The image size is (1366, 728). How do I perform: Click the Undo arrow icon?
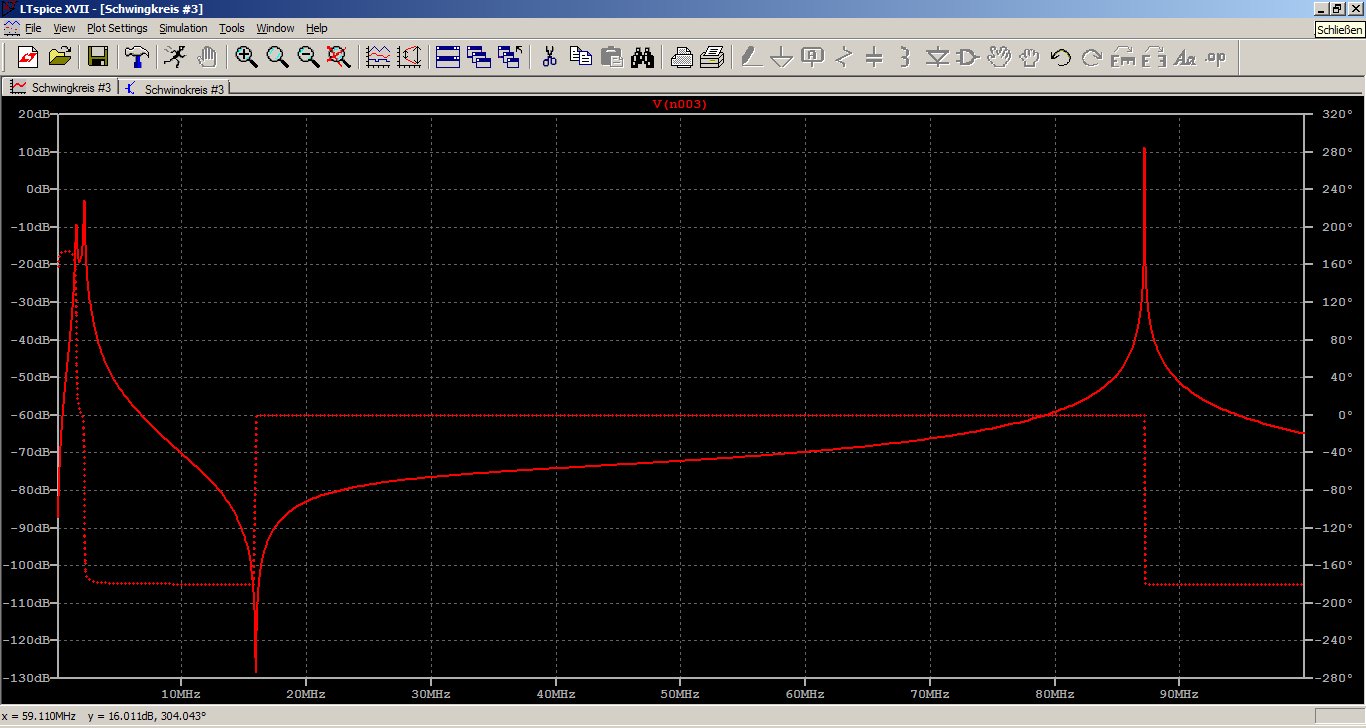[x=1061, y=57]
